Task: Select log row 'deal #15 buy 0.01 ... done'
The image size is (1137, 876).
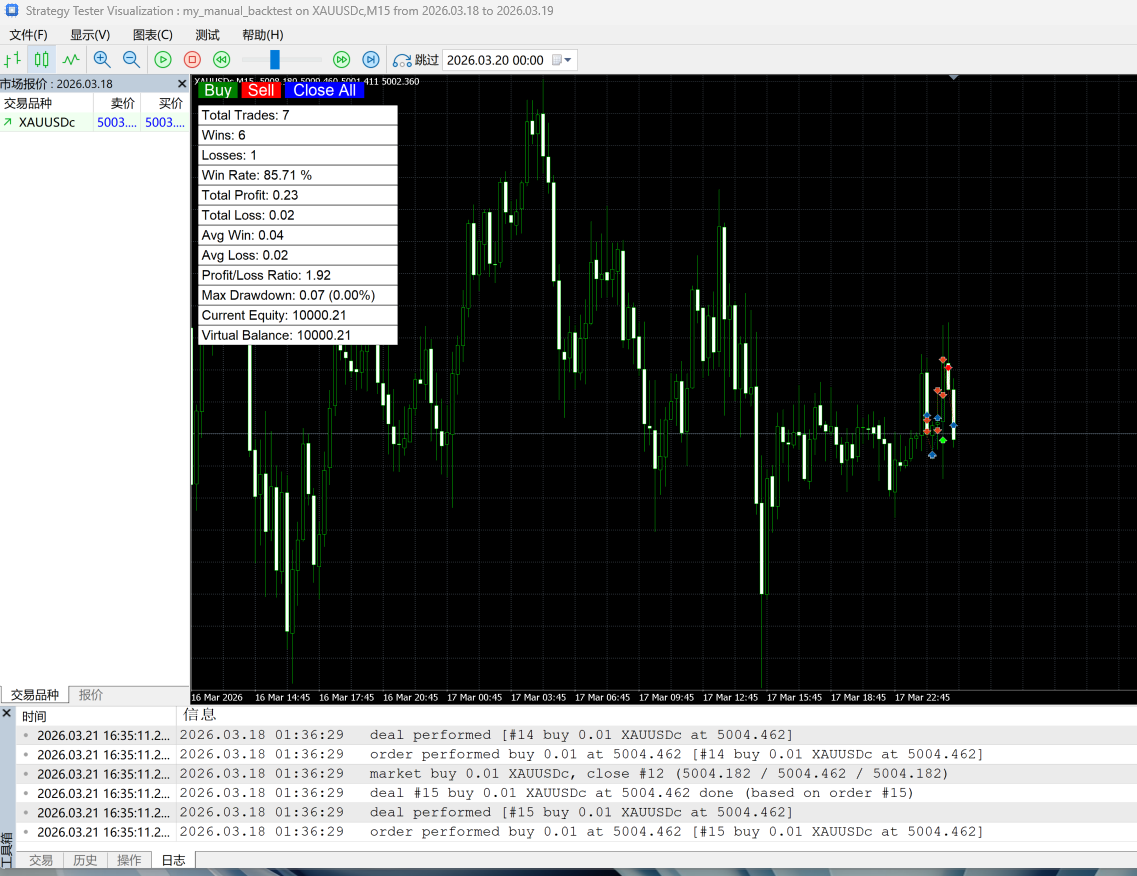Action: click(x=576, y=793)
